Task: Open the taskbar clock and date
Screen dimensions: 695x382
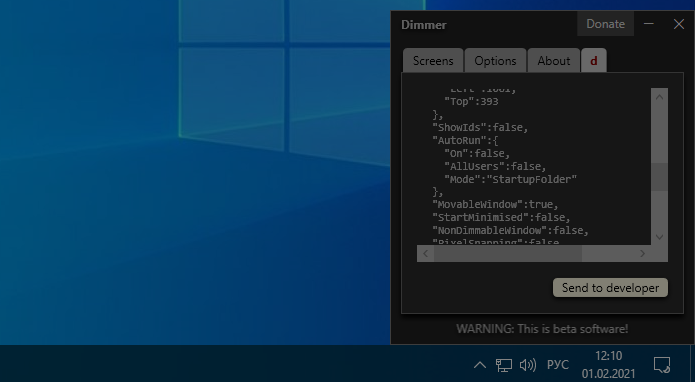Action: 609,365
